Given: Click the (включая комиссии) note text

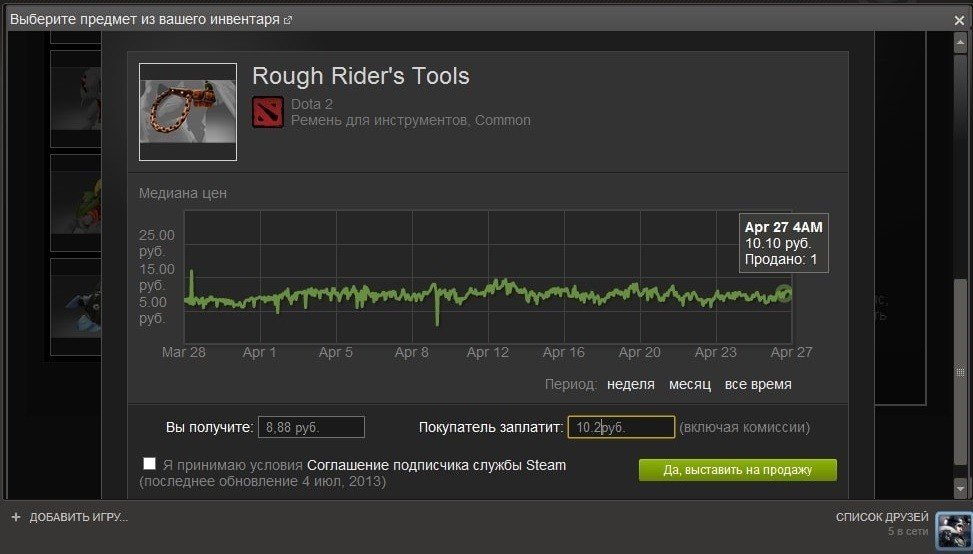Looking at the screenshot, I should pos(744,427).
